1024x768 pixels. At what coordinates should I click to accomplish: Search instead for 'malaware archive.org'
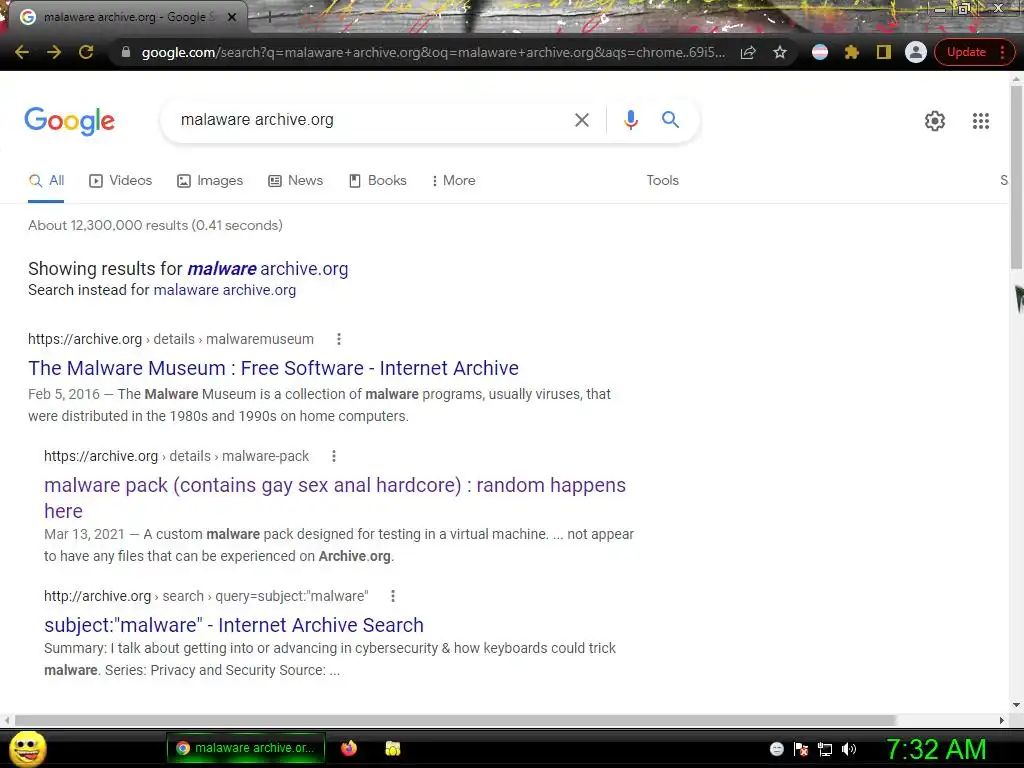point(225,290)
